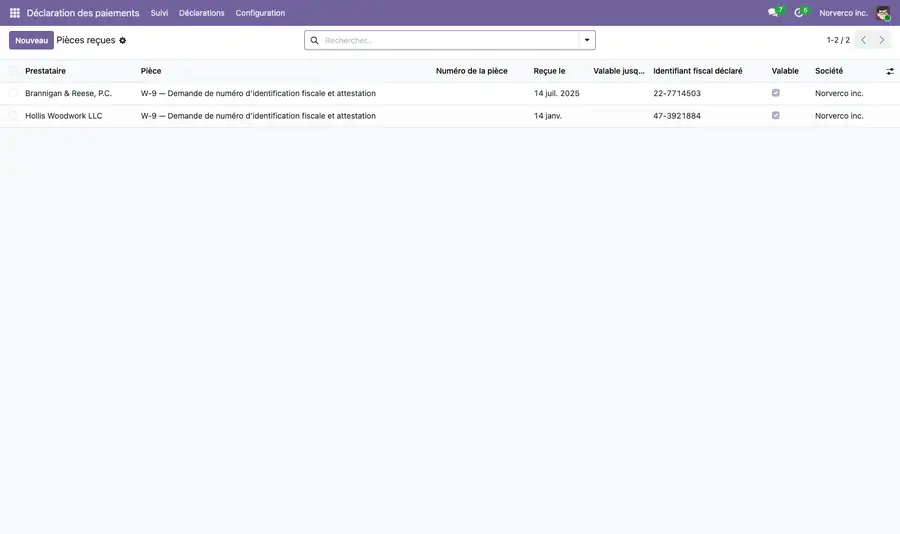Click Norverco inc. in Brannigan row
The height and width of the screenshot is (534, 900).
pos(839,93)
